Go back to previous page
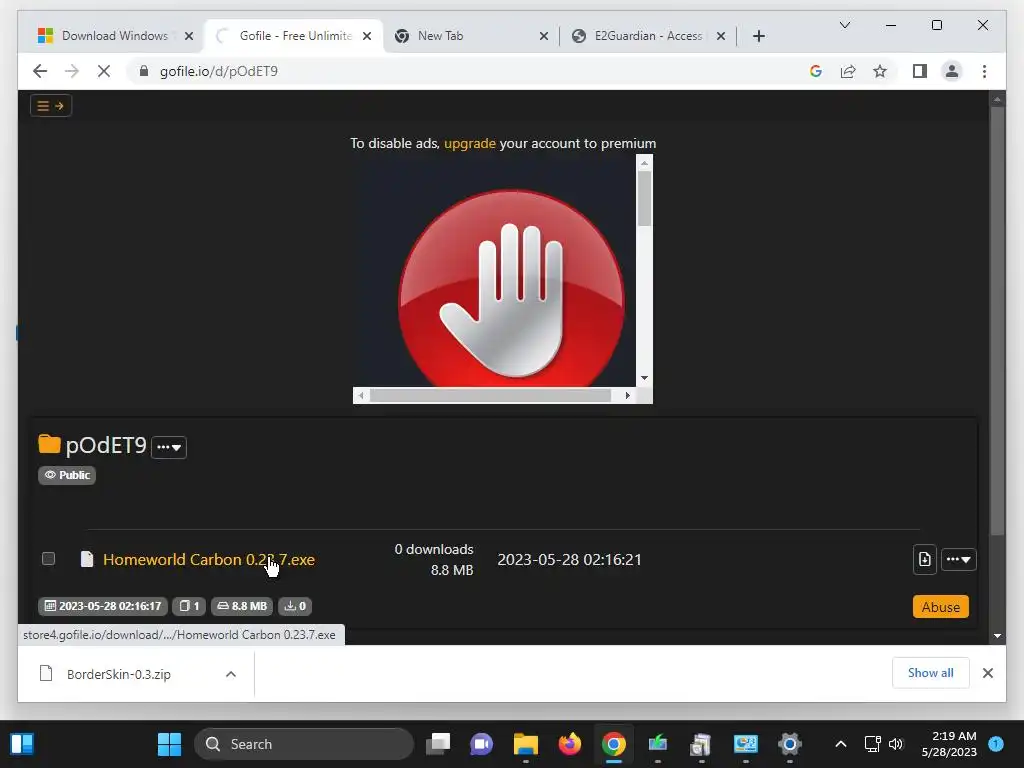Image resolution: width=1024 pixels, height=768 pixels. (x=40, y=71)
